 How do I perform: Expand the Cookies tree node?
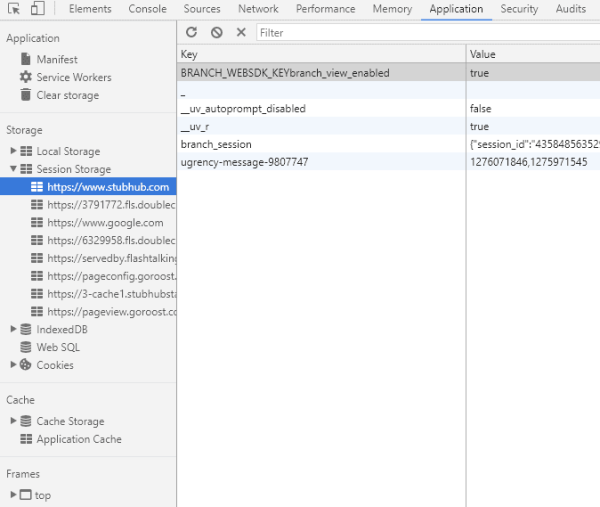click(x=13, y=364)
